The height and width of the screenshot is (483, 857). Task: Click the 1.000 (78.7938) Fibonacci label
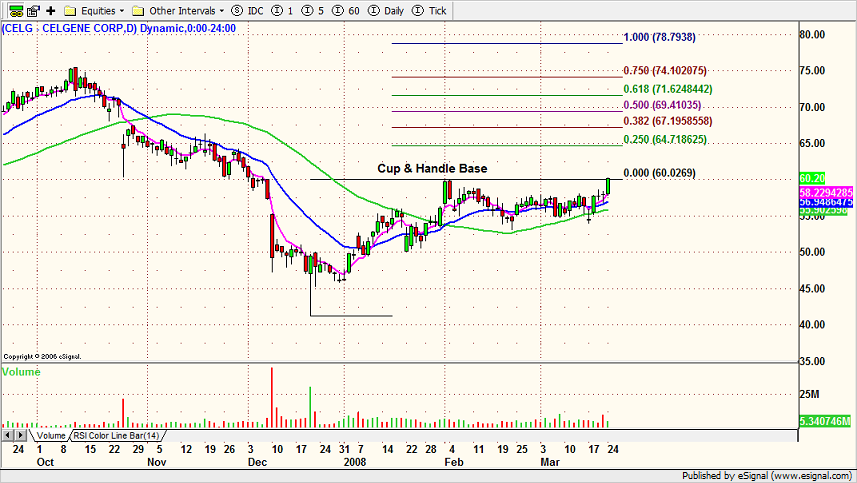pos(660,37)
